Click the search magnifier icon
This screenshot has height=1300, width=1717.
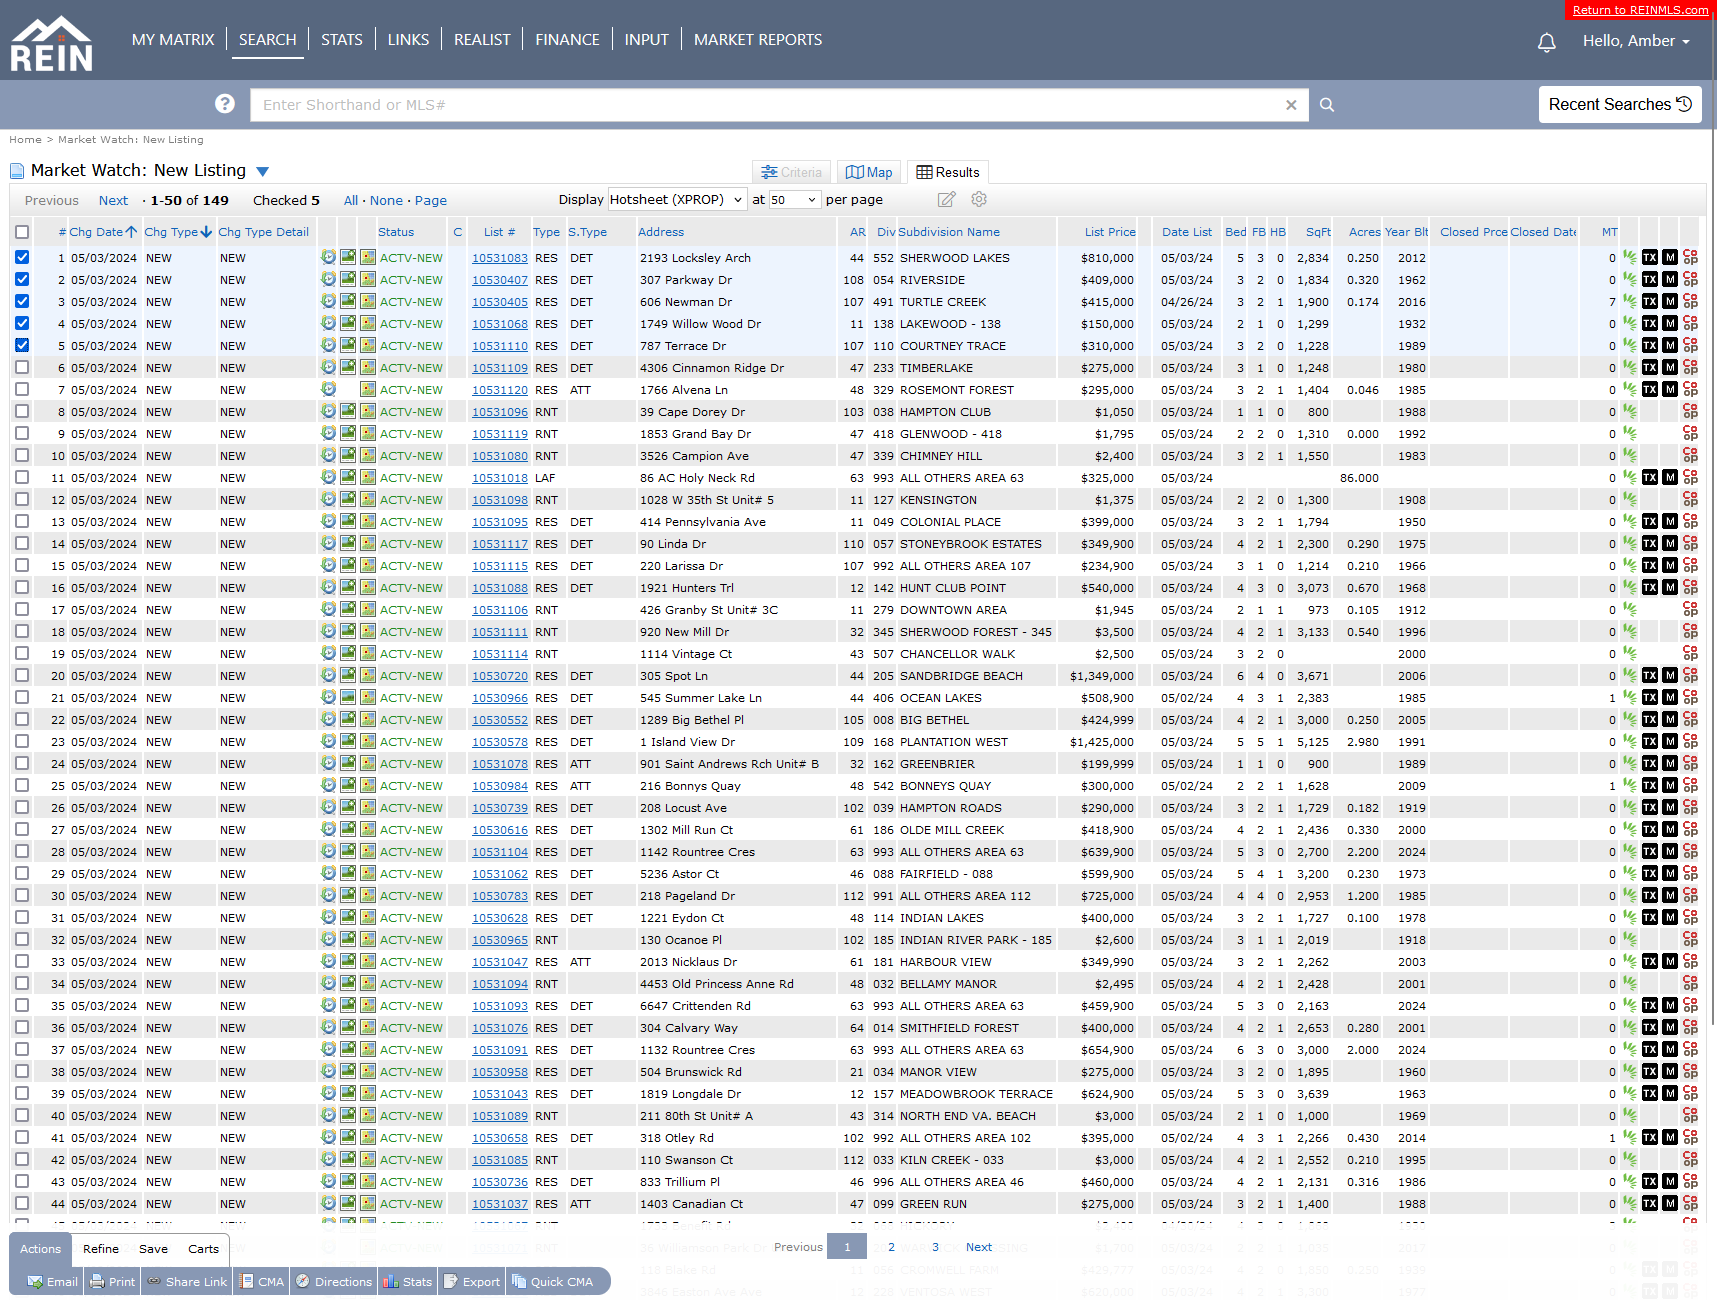click(x=1327, y=105)
